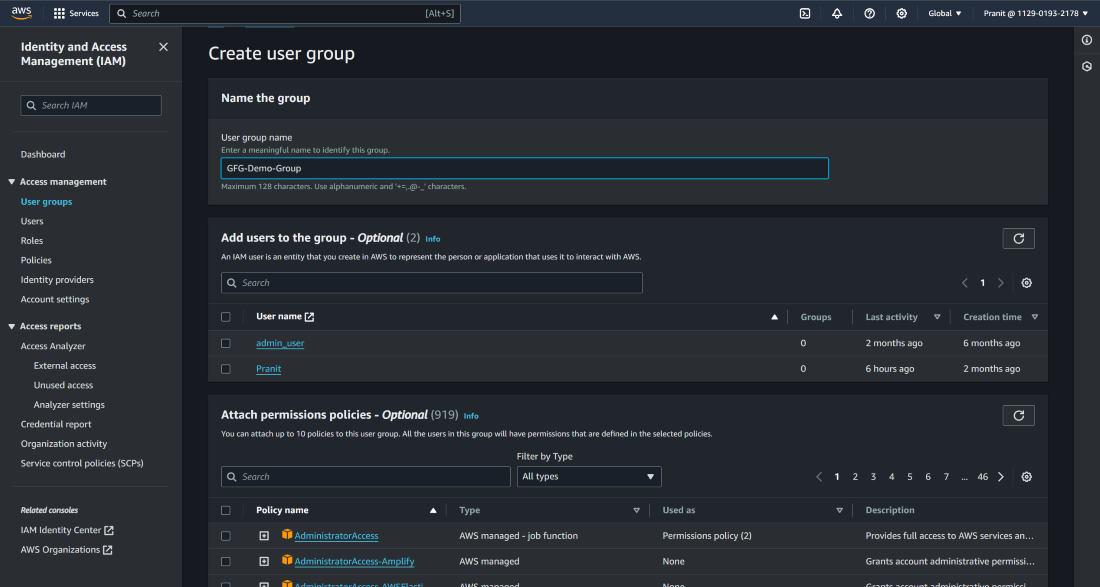Go to policies page 46
The image size is (1100, 587).
(982, 477)
